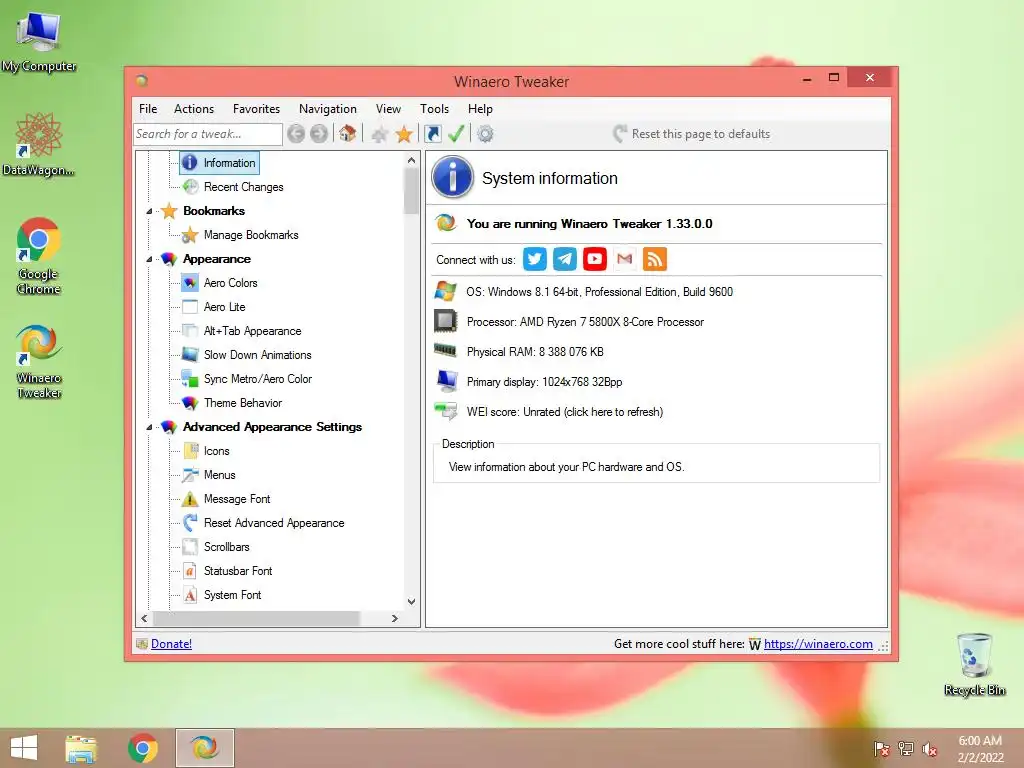Open the View menu

point(388,108)
